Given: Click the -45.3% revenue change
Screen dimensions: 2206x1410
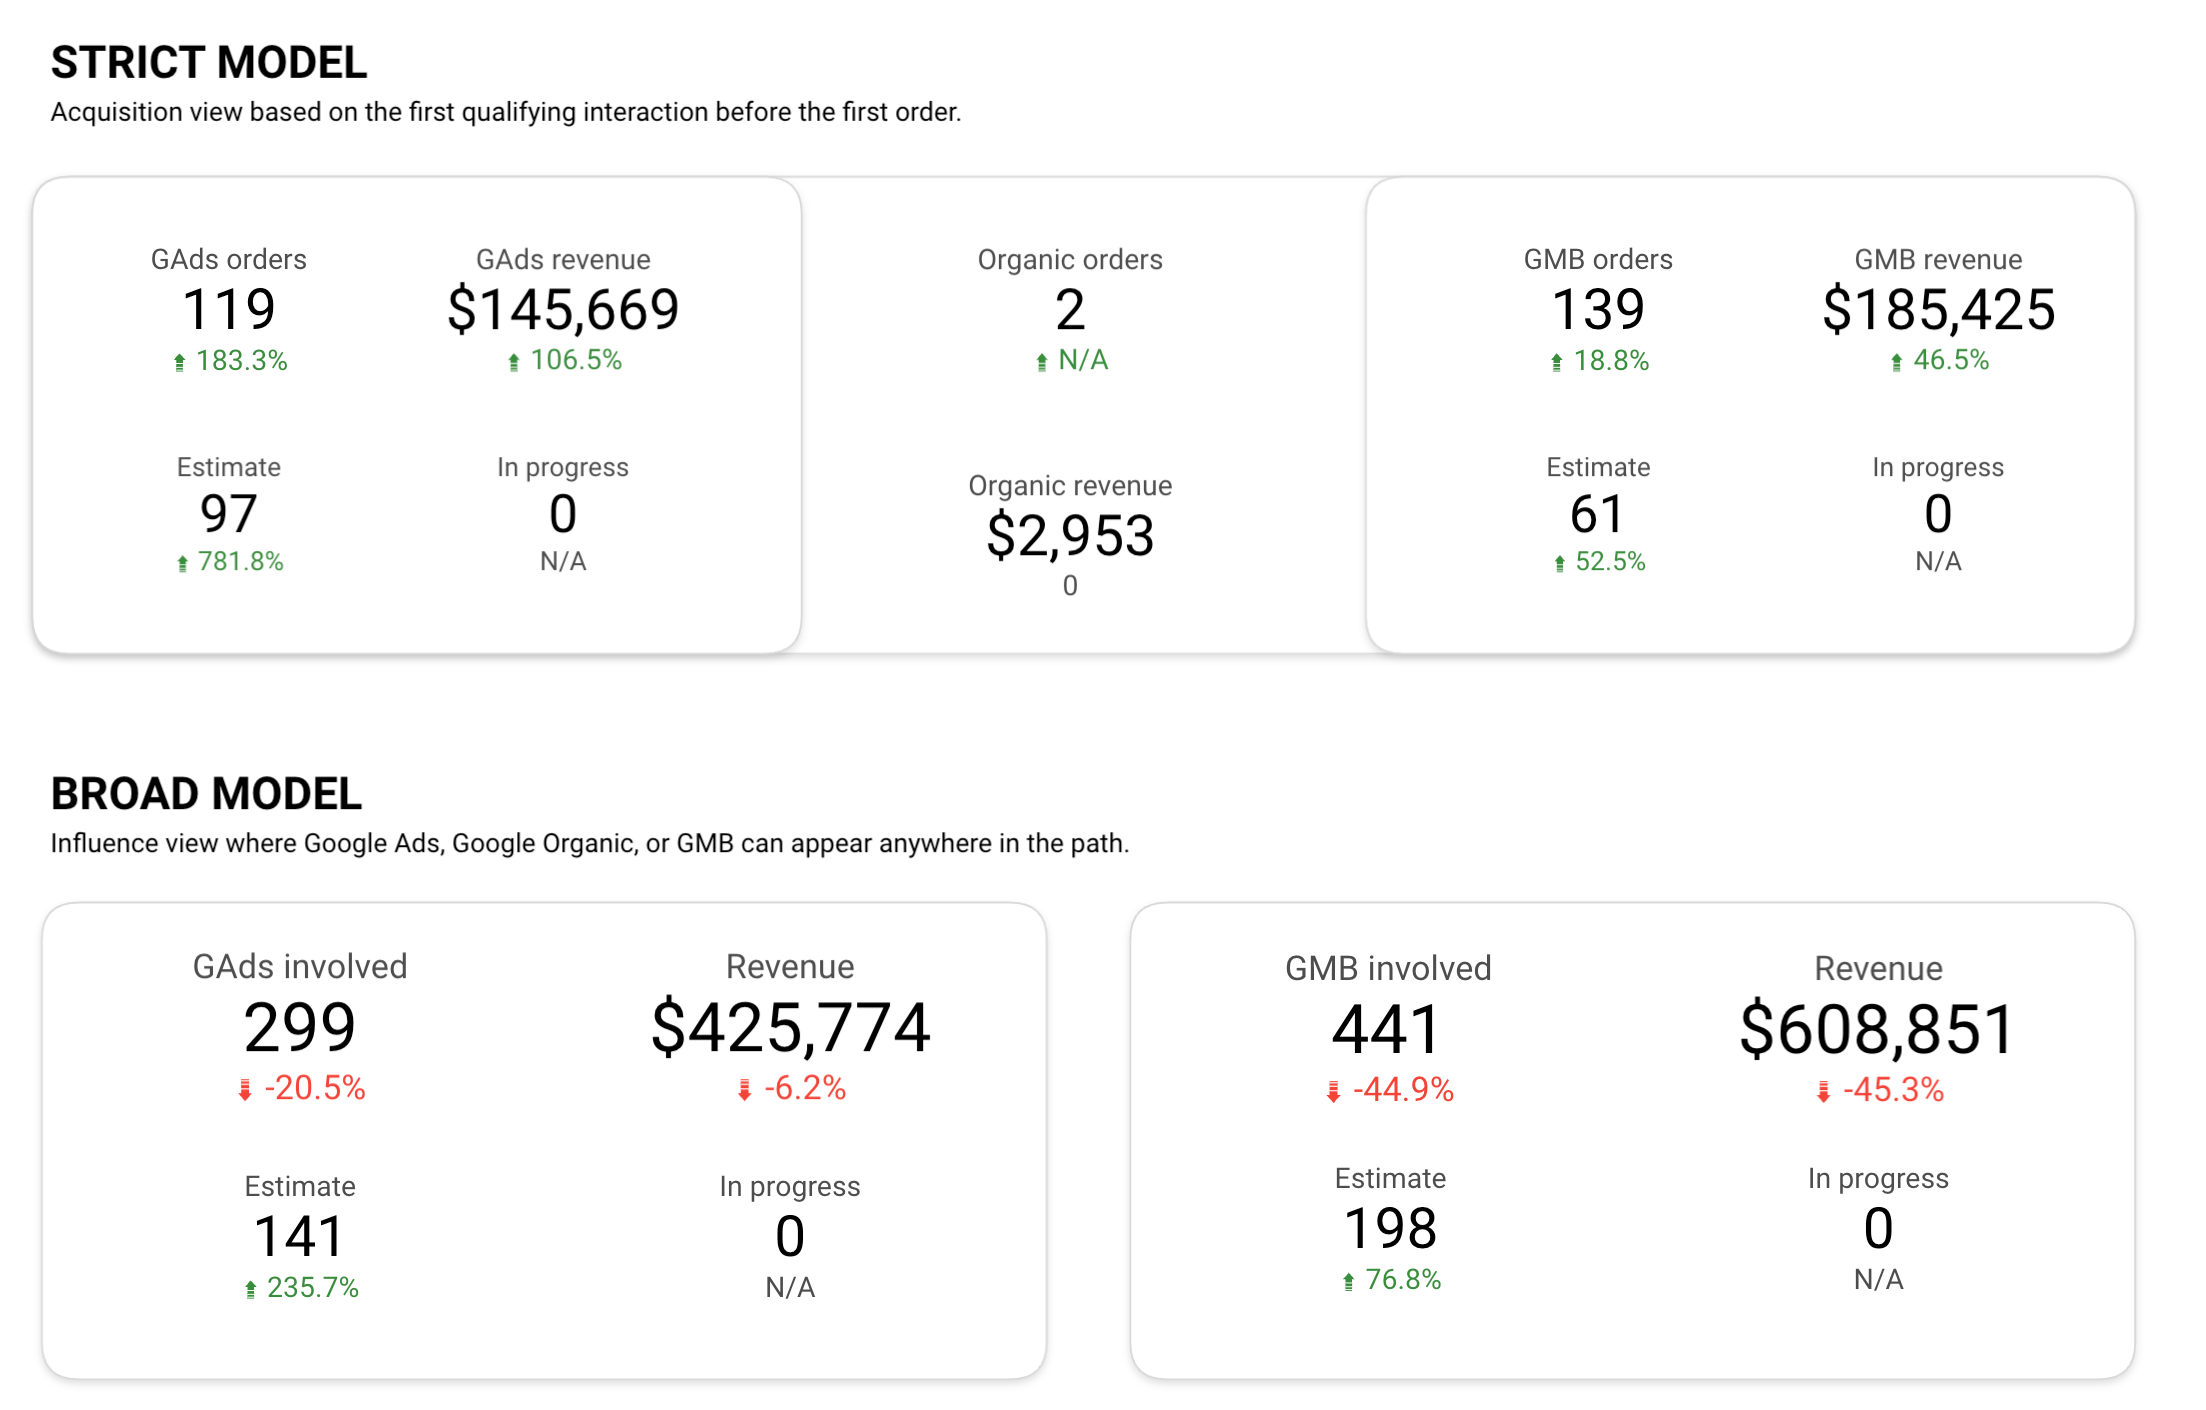Looking at the screenshot, I should [1893, 1090].
